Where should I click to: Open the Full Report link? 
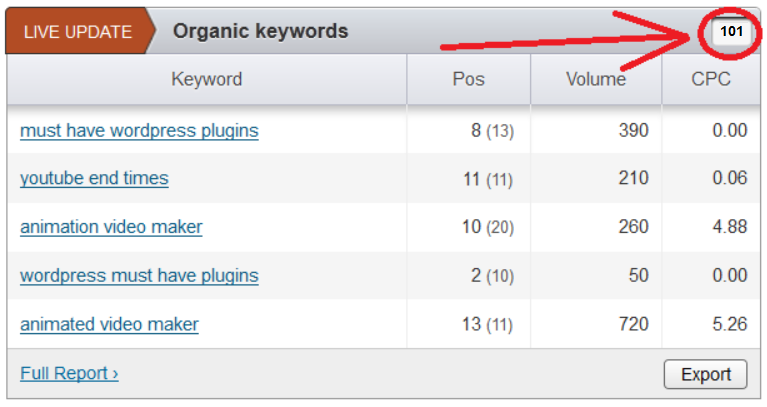tap(69, 373)
